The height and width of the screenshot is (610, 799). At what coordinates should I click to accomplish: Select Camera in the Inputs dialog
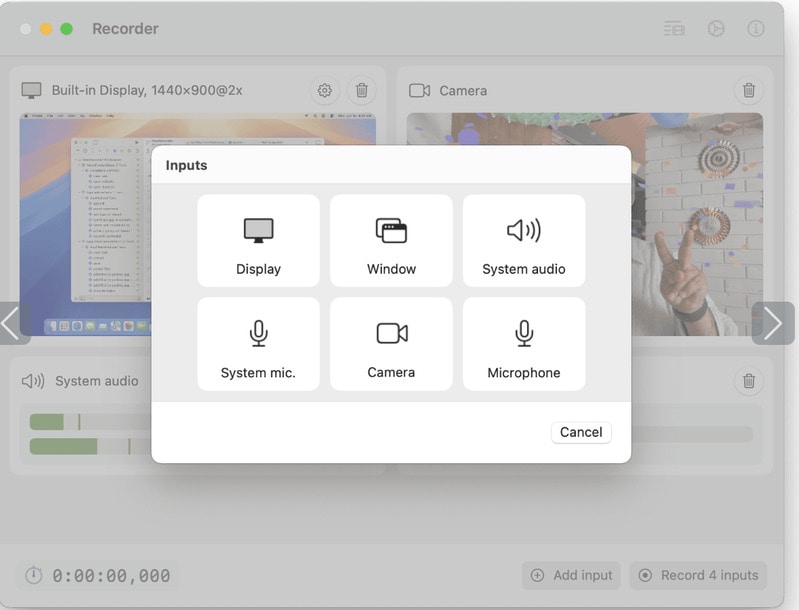tap(391, 344)
